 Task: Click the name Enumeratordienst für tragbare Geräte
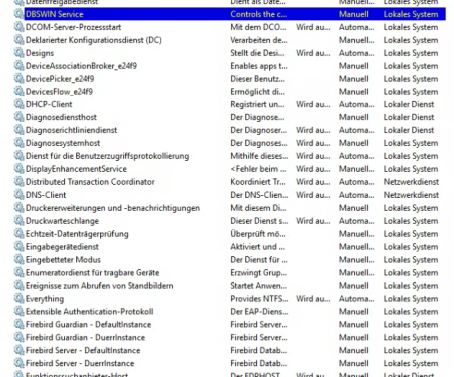pos(92,273)
